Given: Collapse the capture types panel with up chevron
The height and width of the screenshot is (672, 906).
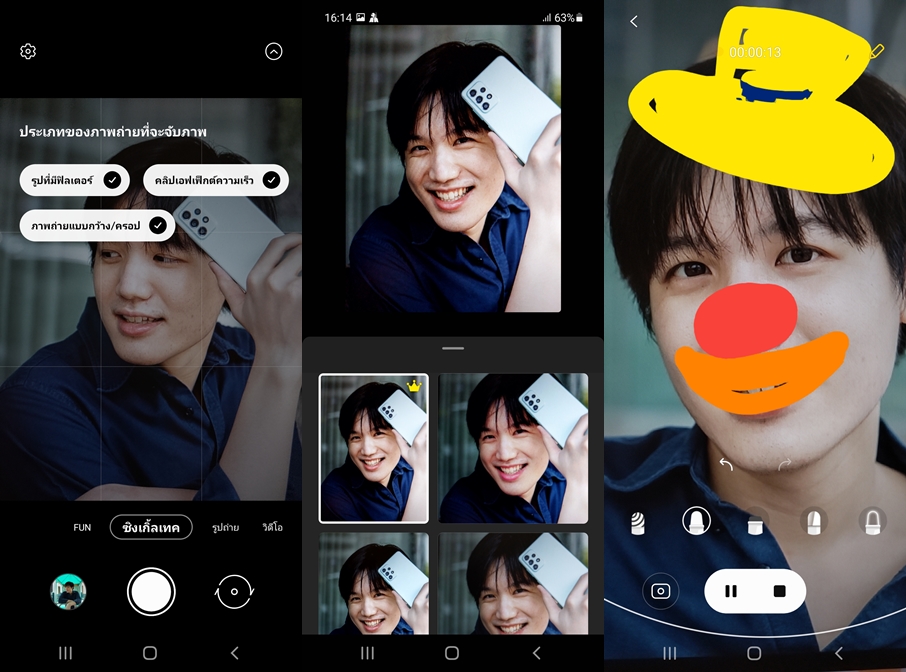Looking at the screenshot, I should 274,51.
